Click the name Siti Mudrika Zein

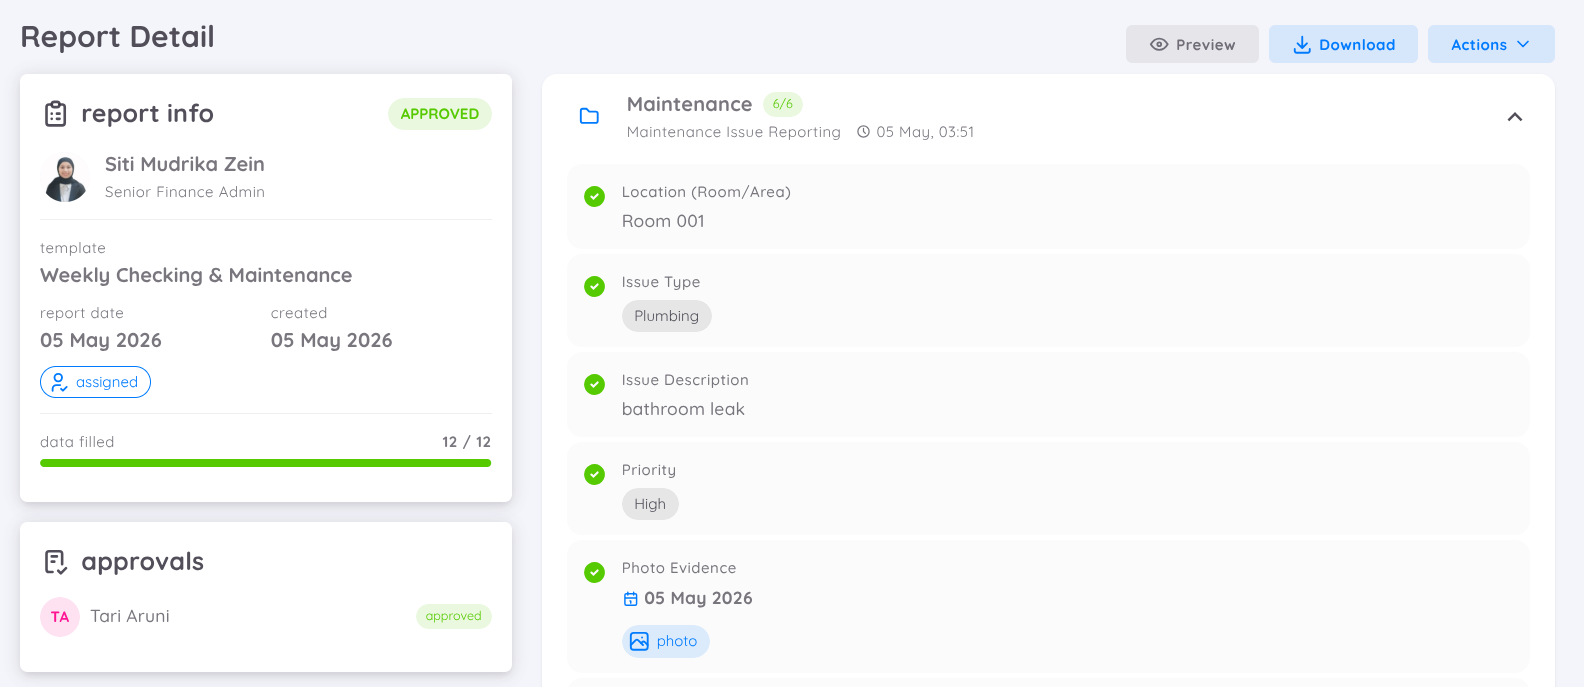pos(185,164)
